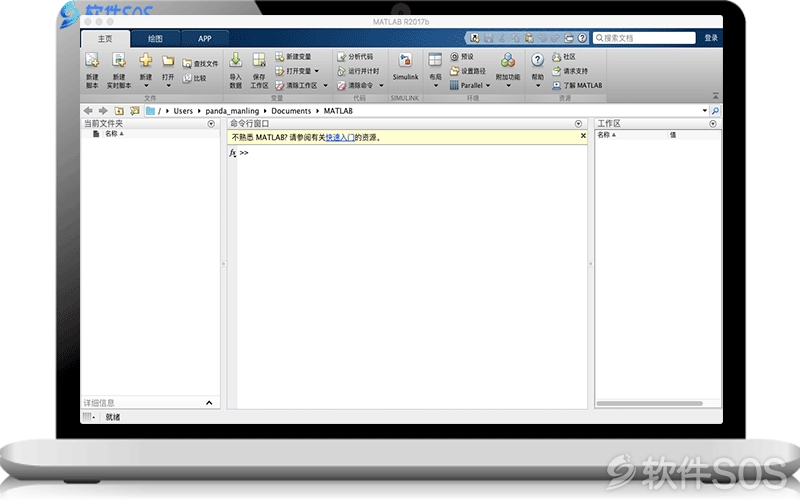Clear workspace with the 清除工作区 icon

280,85
